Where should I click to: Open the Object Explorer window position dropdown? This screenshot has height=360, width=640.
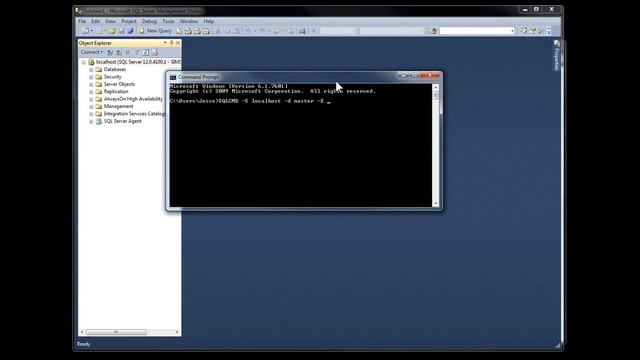(165, 43)
